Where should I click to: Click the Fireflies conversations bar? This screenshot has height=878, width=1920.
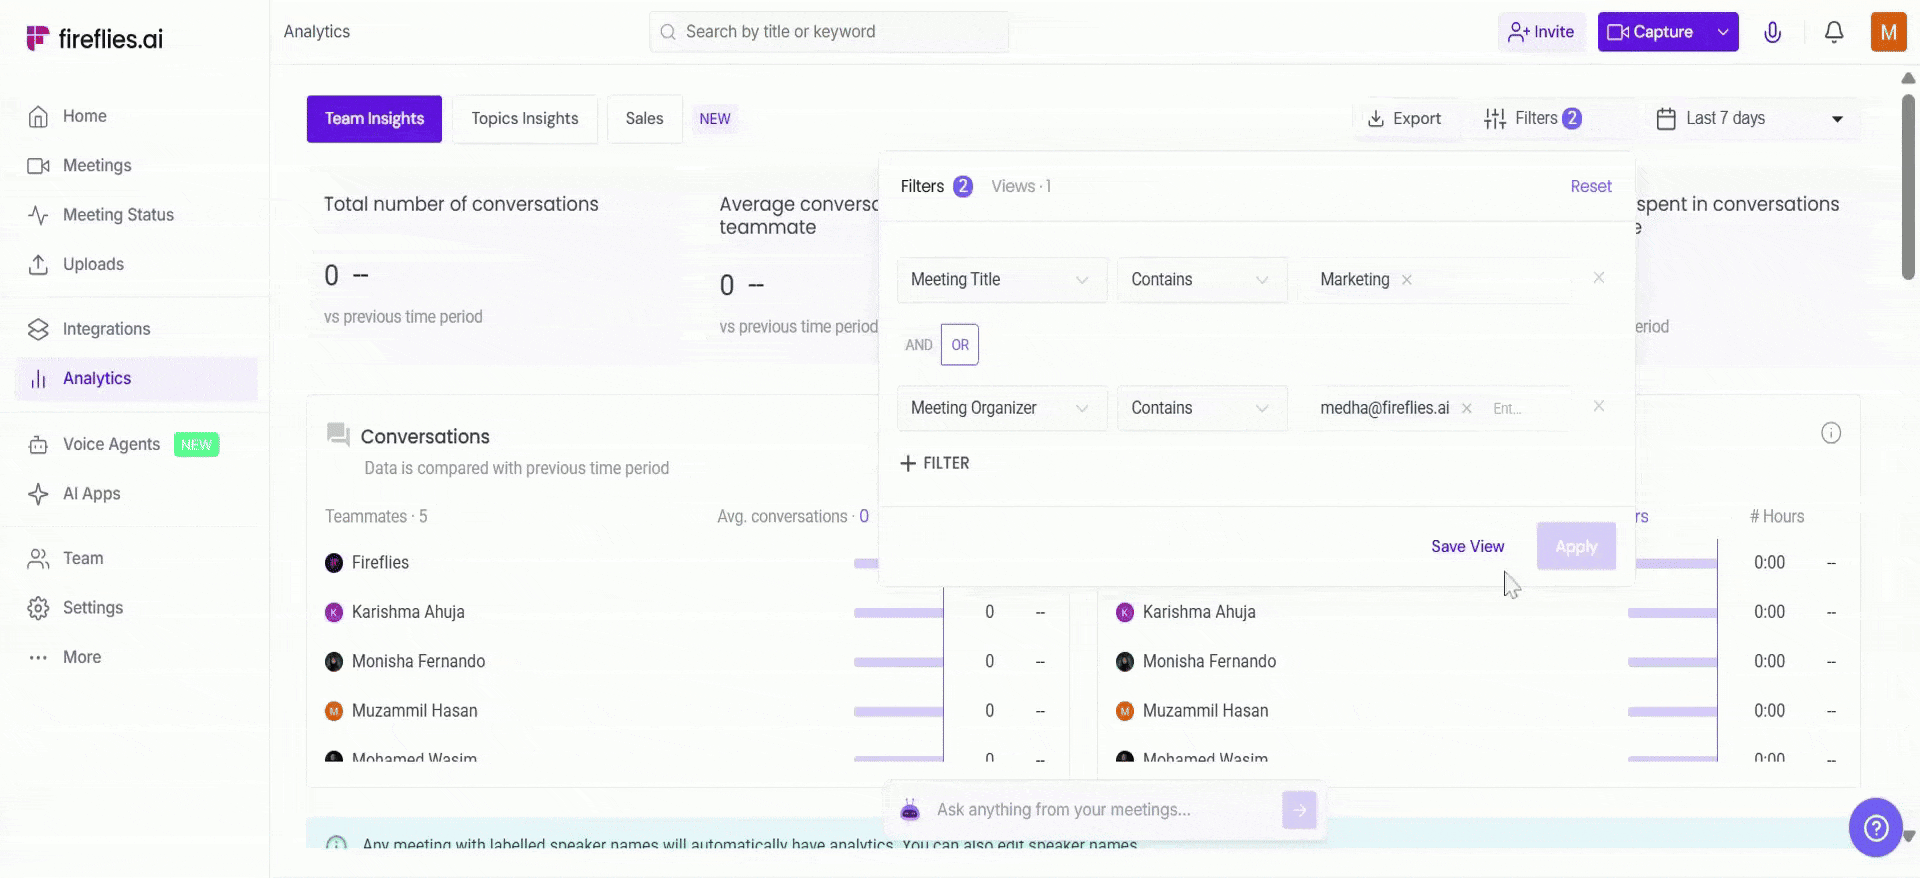tap(866, 563)
